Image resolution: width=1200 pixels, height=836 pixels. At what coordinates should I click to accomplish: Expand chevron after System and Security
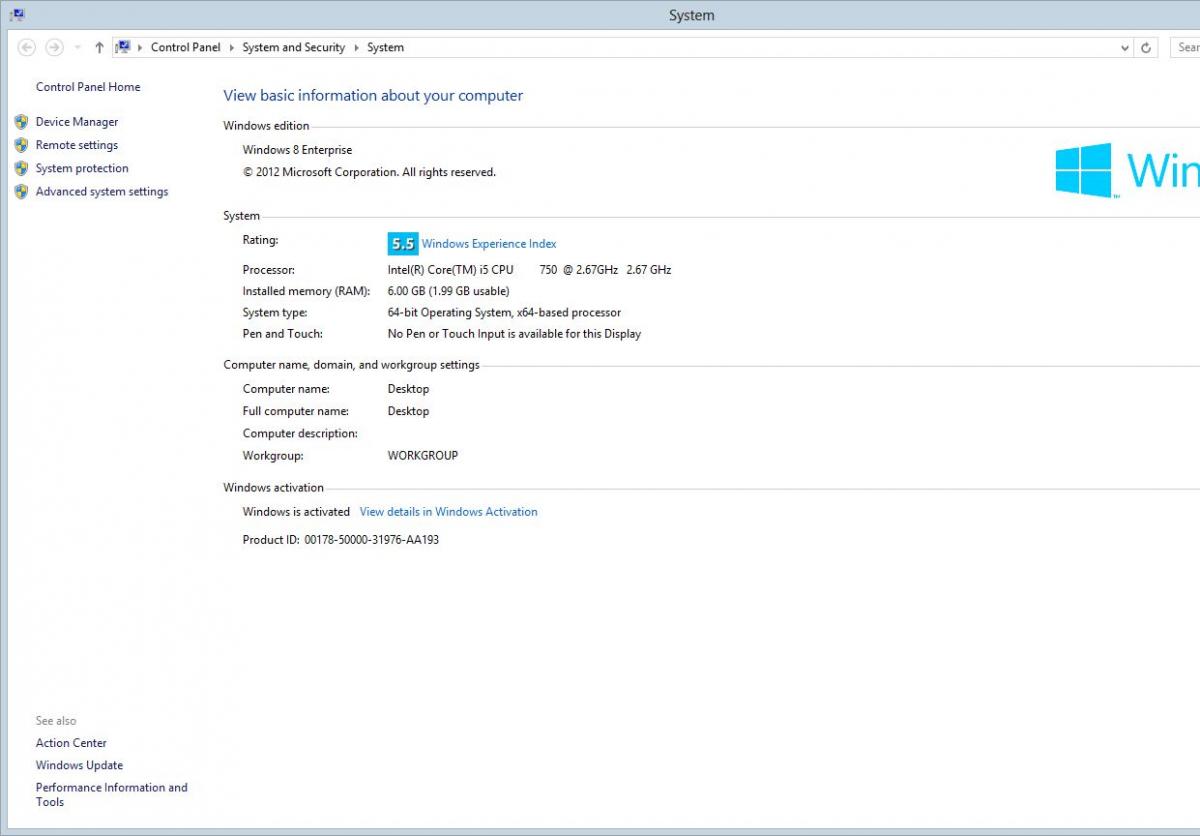356,47
